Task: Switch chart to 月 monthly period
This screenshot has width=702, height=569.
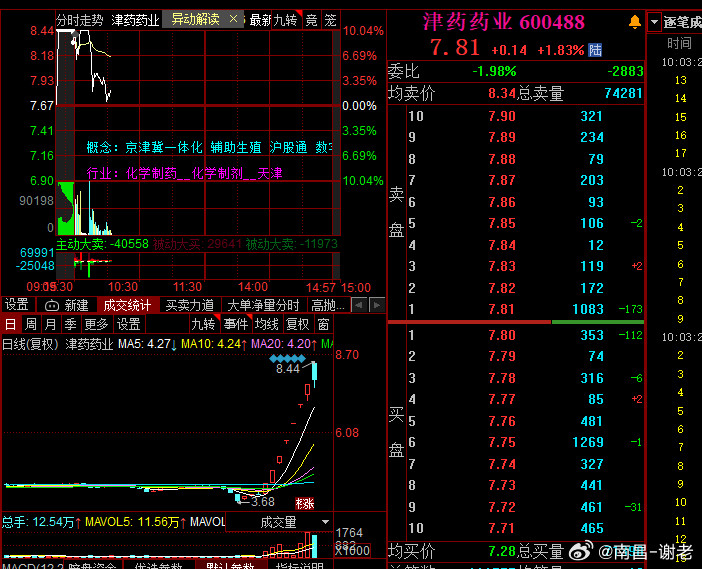Action: (51, 324)
